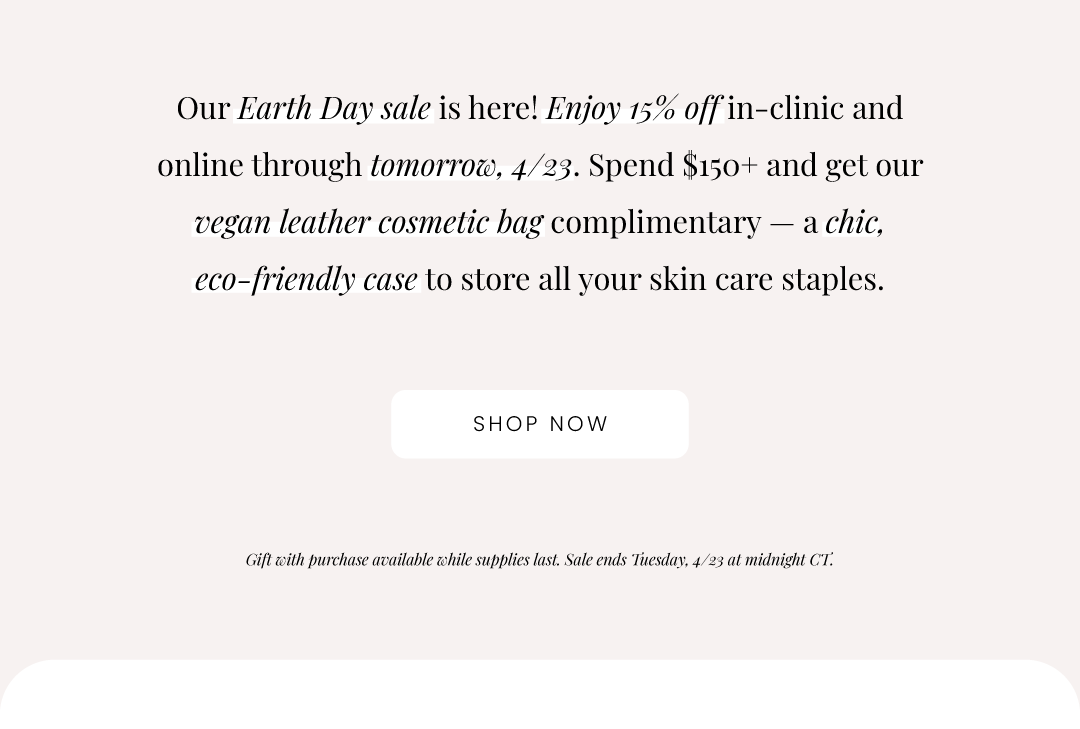The height and width of the screenshot is (729, 1080).
Task: Click the 'eco-friendly case' highlighted phrase
Action: tap(306, 279)
